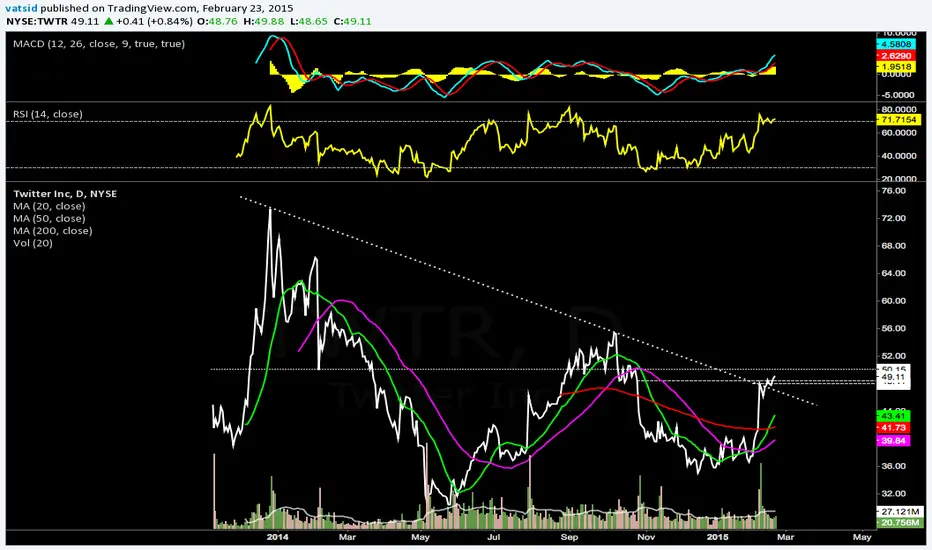Click the Nov time axis label
This screenshot has width=932, height=550.
[646, 537]
